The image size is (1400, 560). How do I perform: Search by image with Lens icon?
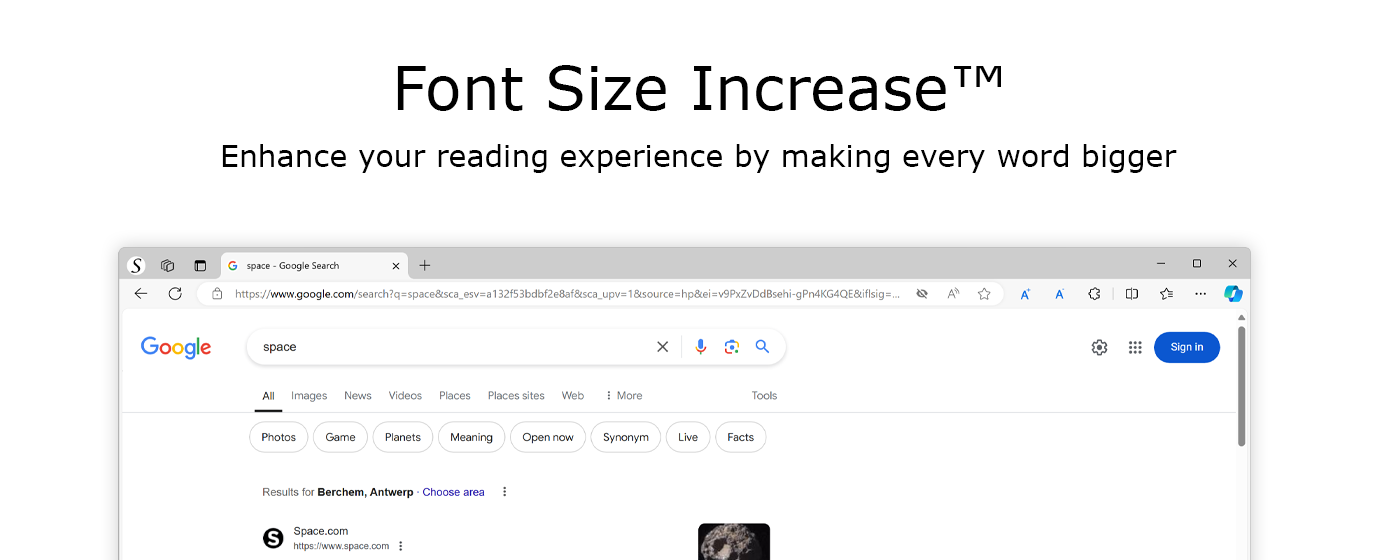(732, 347)
